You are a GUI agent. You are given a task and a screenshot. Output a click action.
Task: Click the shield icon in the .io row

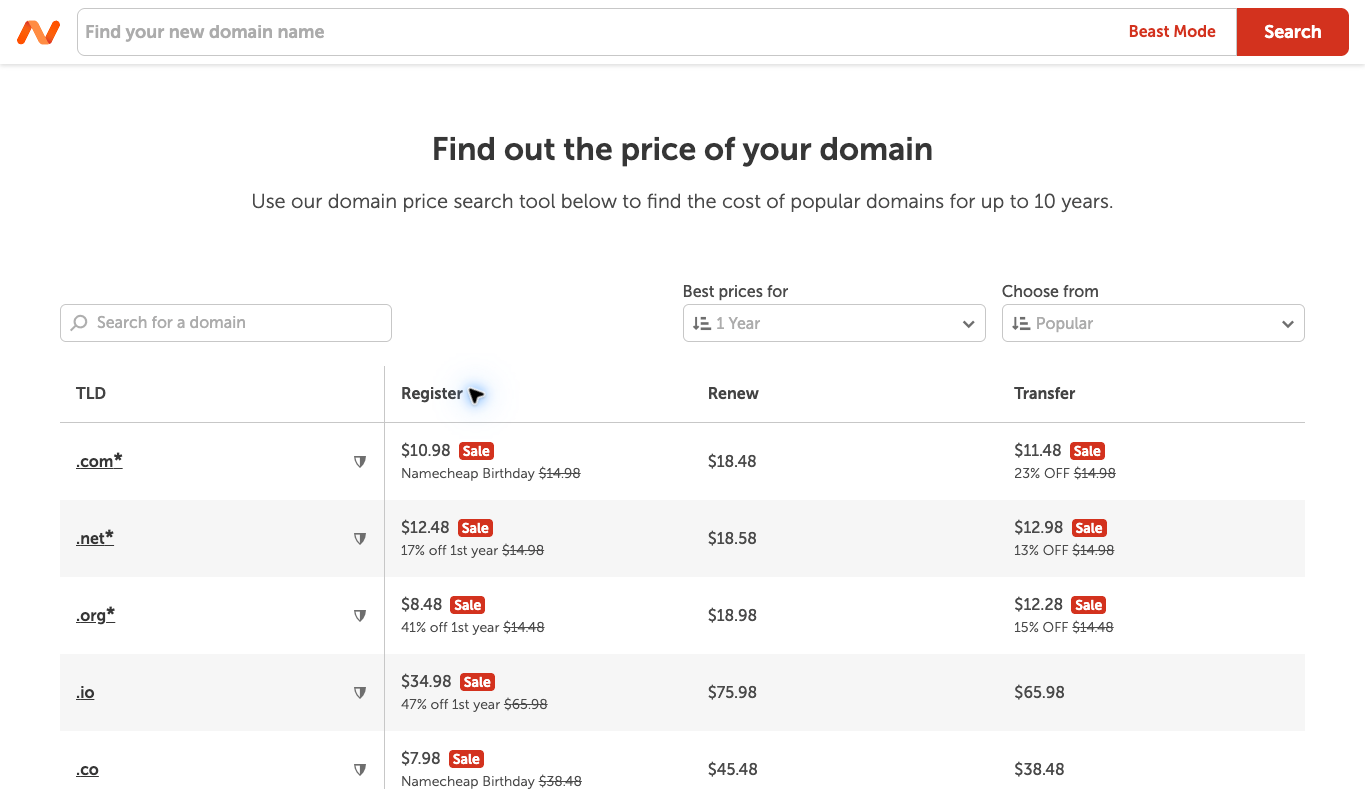pyautogui.click(x=360, y=692)
